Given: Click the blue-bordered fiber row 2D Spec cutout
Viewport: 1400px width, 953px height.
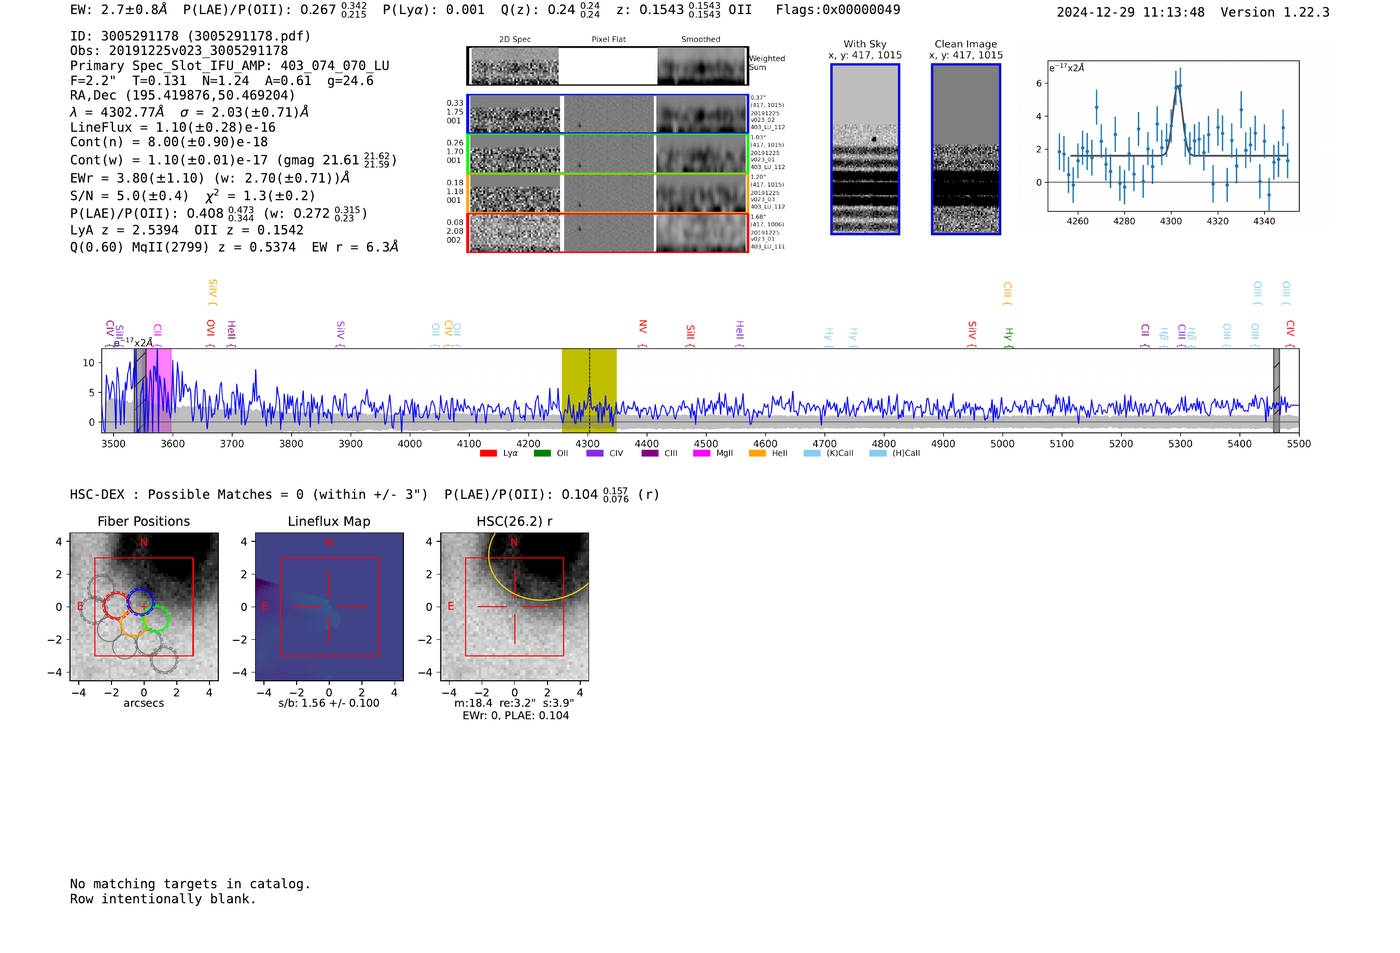Looking at the screenshot, I should pyautogui.click(x=515, y=114).
